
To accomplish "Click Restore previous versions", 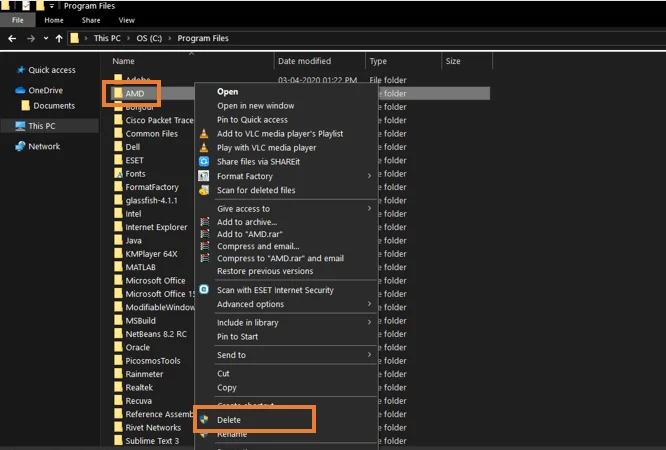I will (265, 271).
